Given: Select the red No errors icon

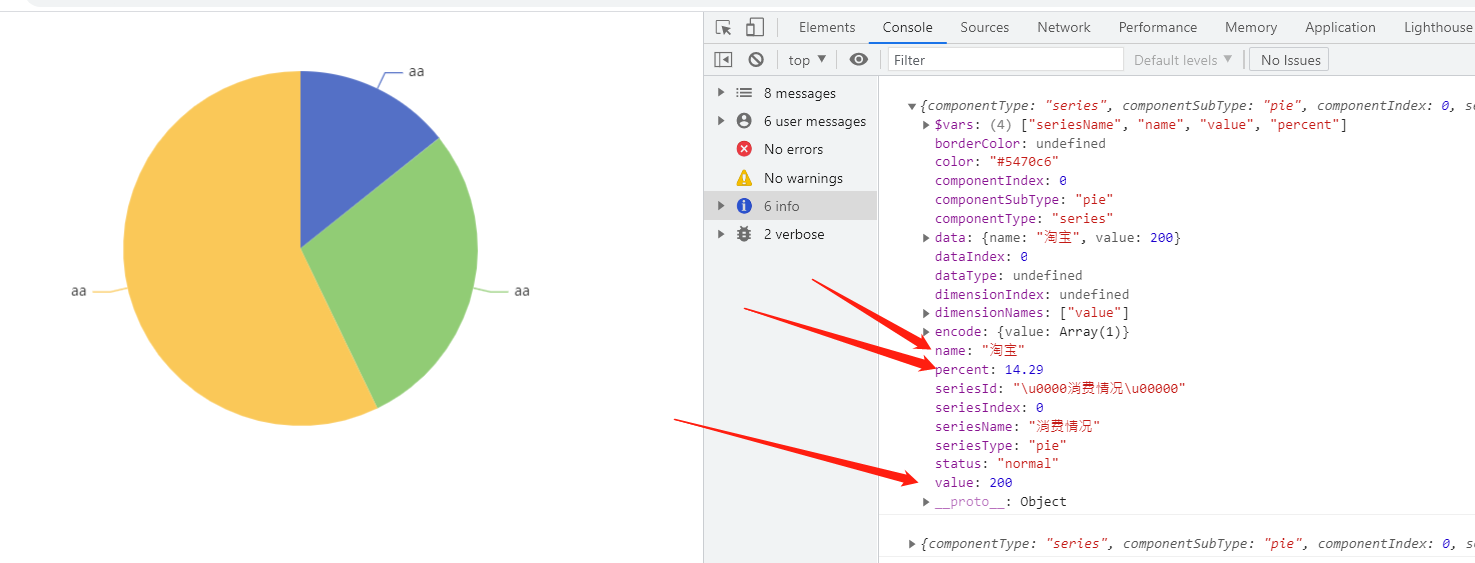Looking at the screenshot, I should pos(744,149).
